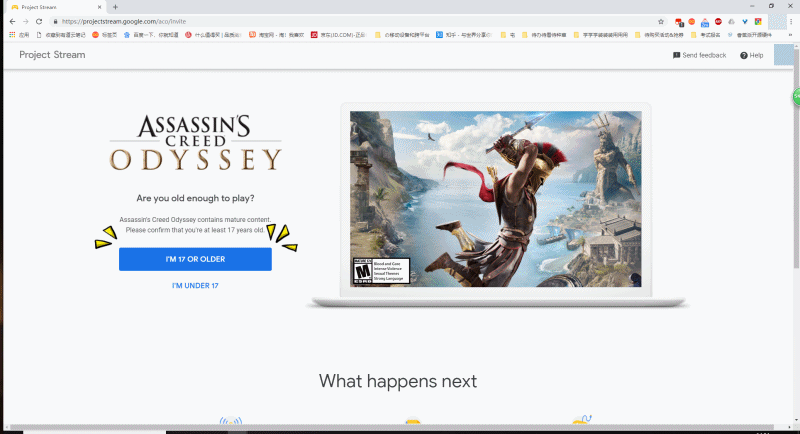Click the red ABP adblock extension icon
This screenshot has width=800, height=434.
click(718, 21)
